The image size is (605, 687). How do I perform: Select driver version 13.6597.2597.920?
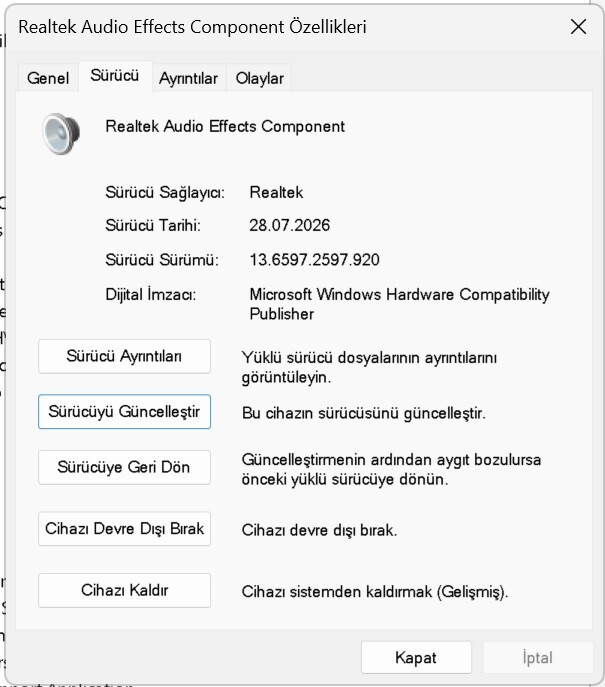pyautogui.click(x=315, y=260)
